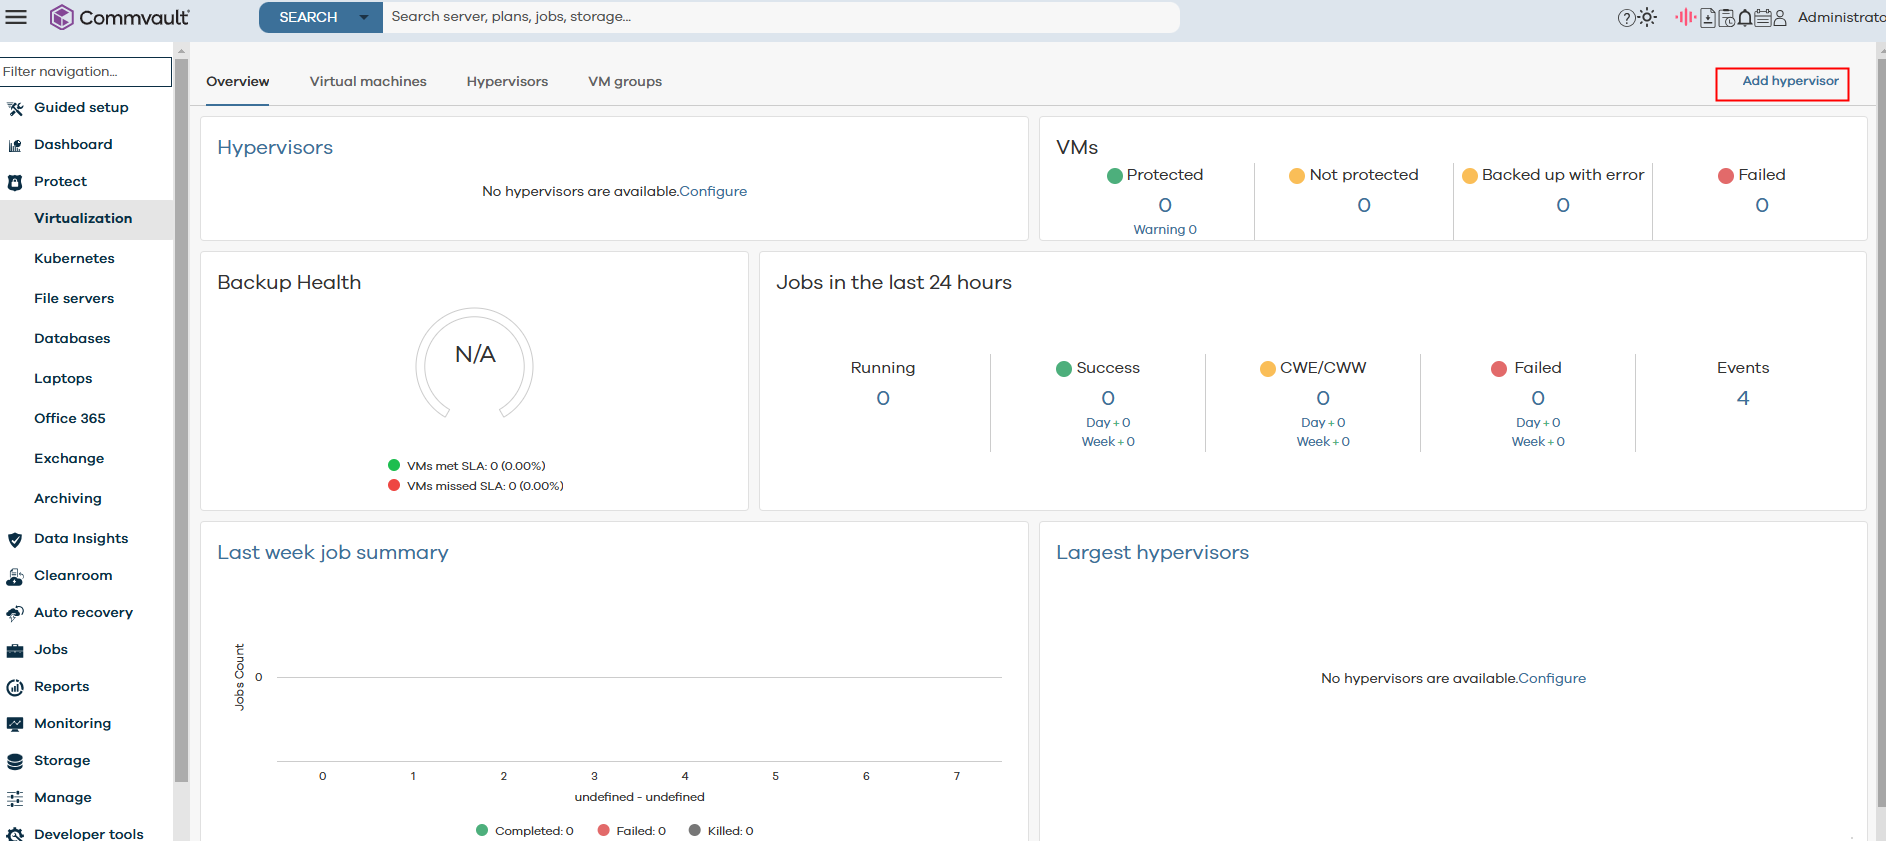The height and width of the screenshot is (841, 1886).
Task: Collapse the Protect section in sidebar
Action: pyautogui.click(x=60, y=181)
